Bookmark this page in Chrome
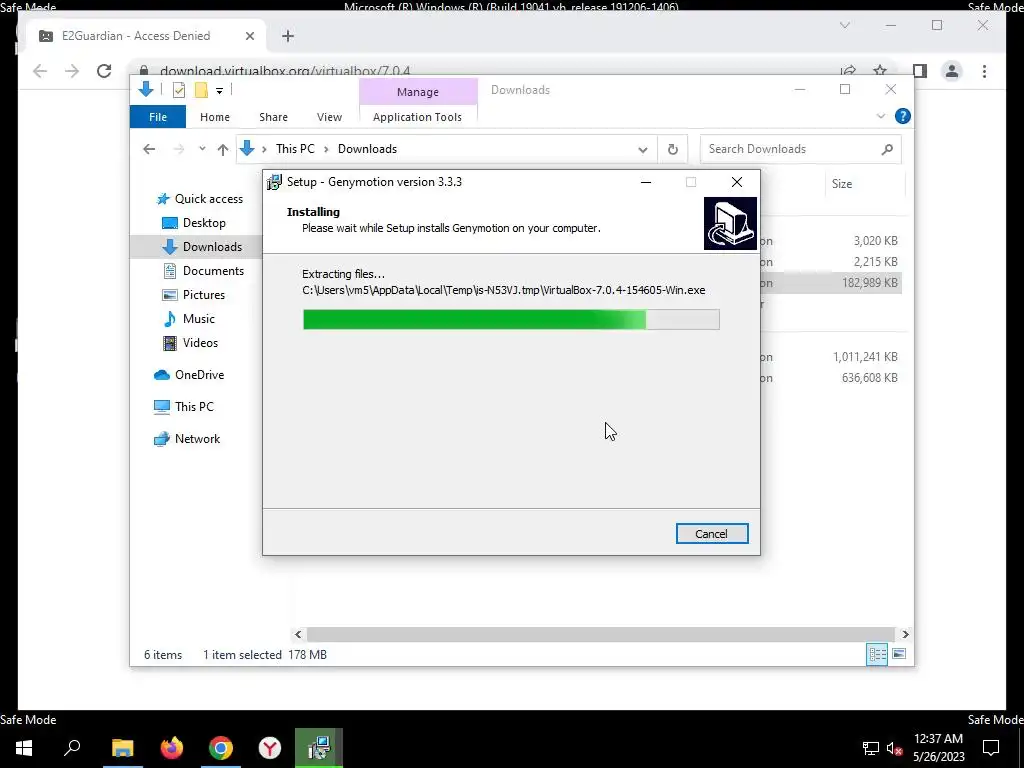The height and width of the screenshot is (768, 1024). (x=880, y=71)
